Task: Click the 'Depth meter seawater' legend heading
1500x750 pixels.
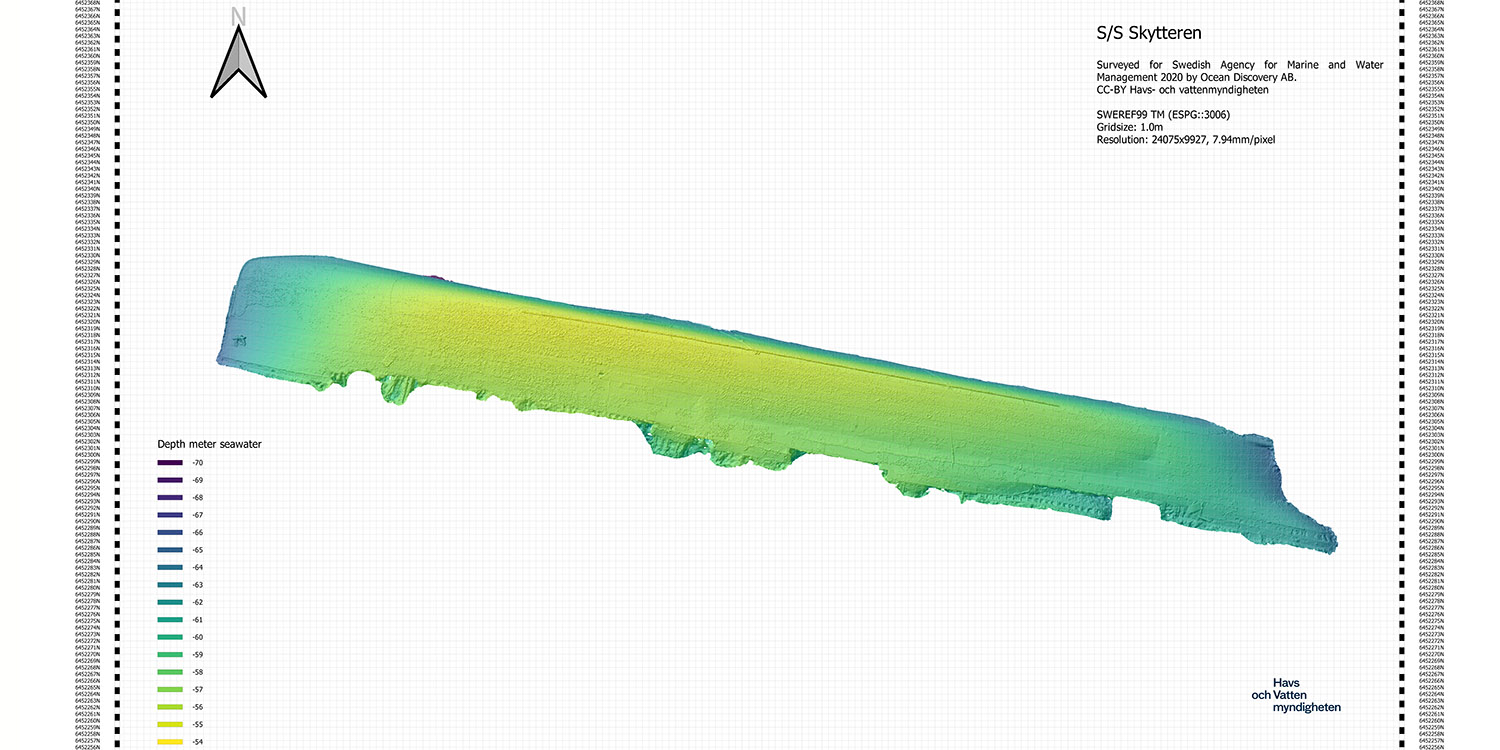Action: coord(210,443)
